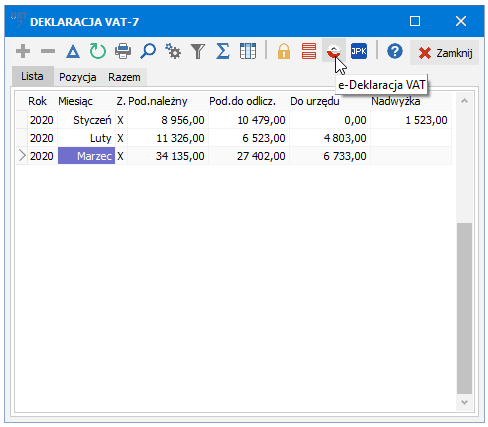
Task: Switch to the Pozycja tab
Action: (x=78, y=77)
